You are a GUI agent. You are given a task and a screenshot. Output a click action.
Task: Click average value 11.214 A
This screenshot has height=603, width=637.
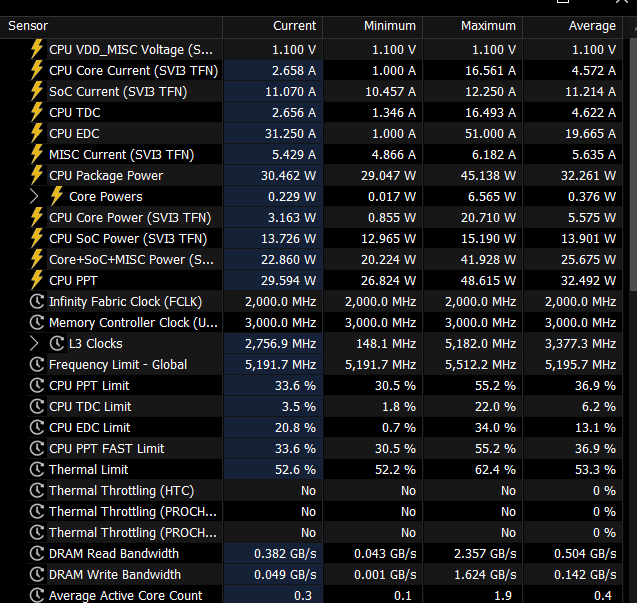591,92
